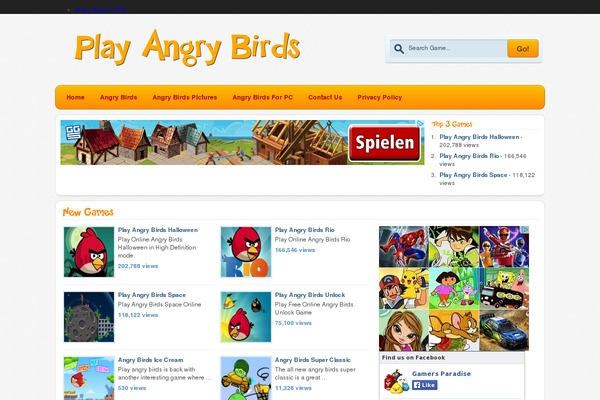
Task: Open the Contact Us page
Action: [325, 97]
